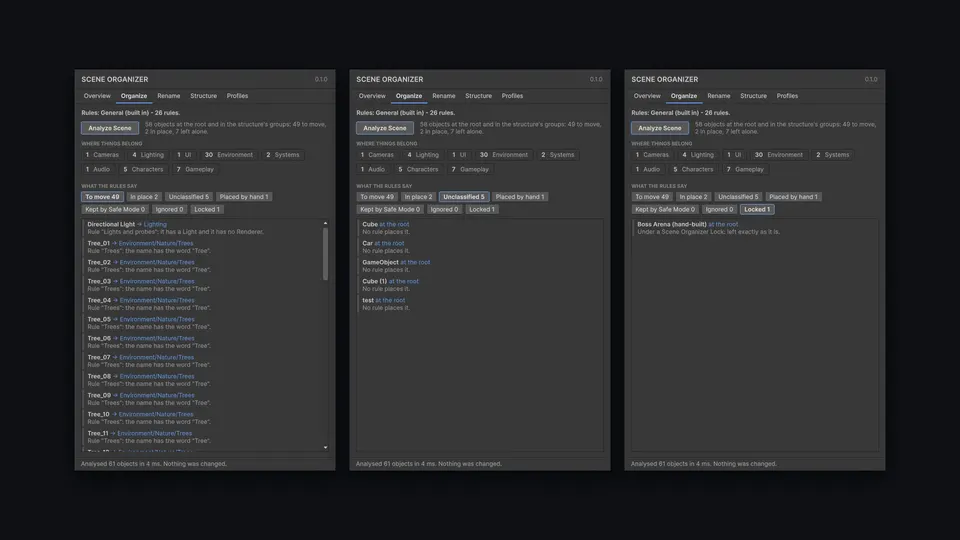Select the Tree_07 row in left list
This screenshot has height=540, width=960.
tap(203, 361)
